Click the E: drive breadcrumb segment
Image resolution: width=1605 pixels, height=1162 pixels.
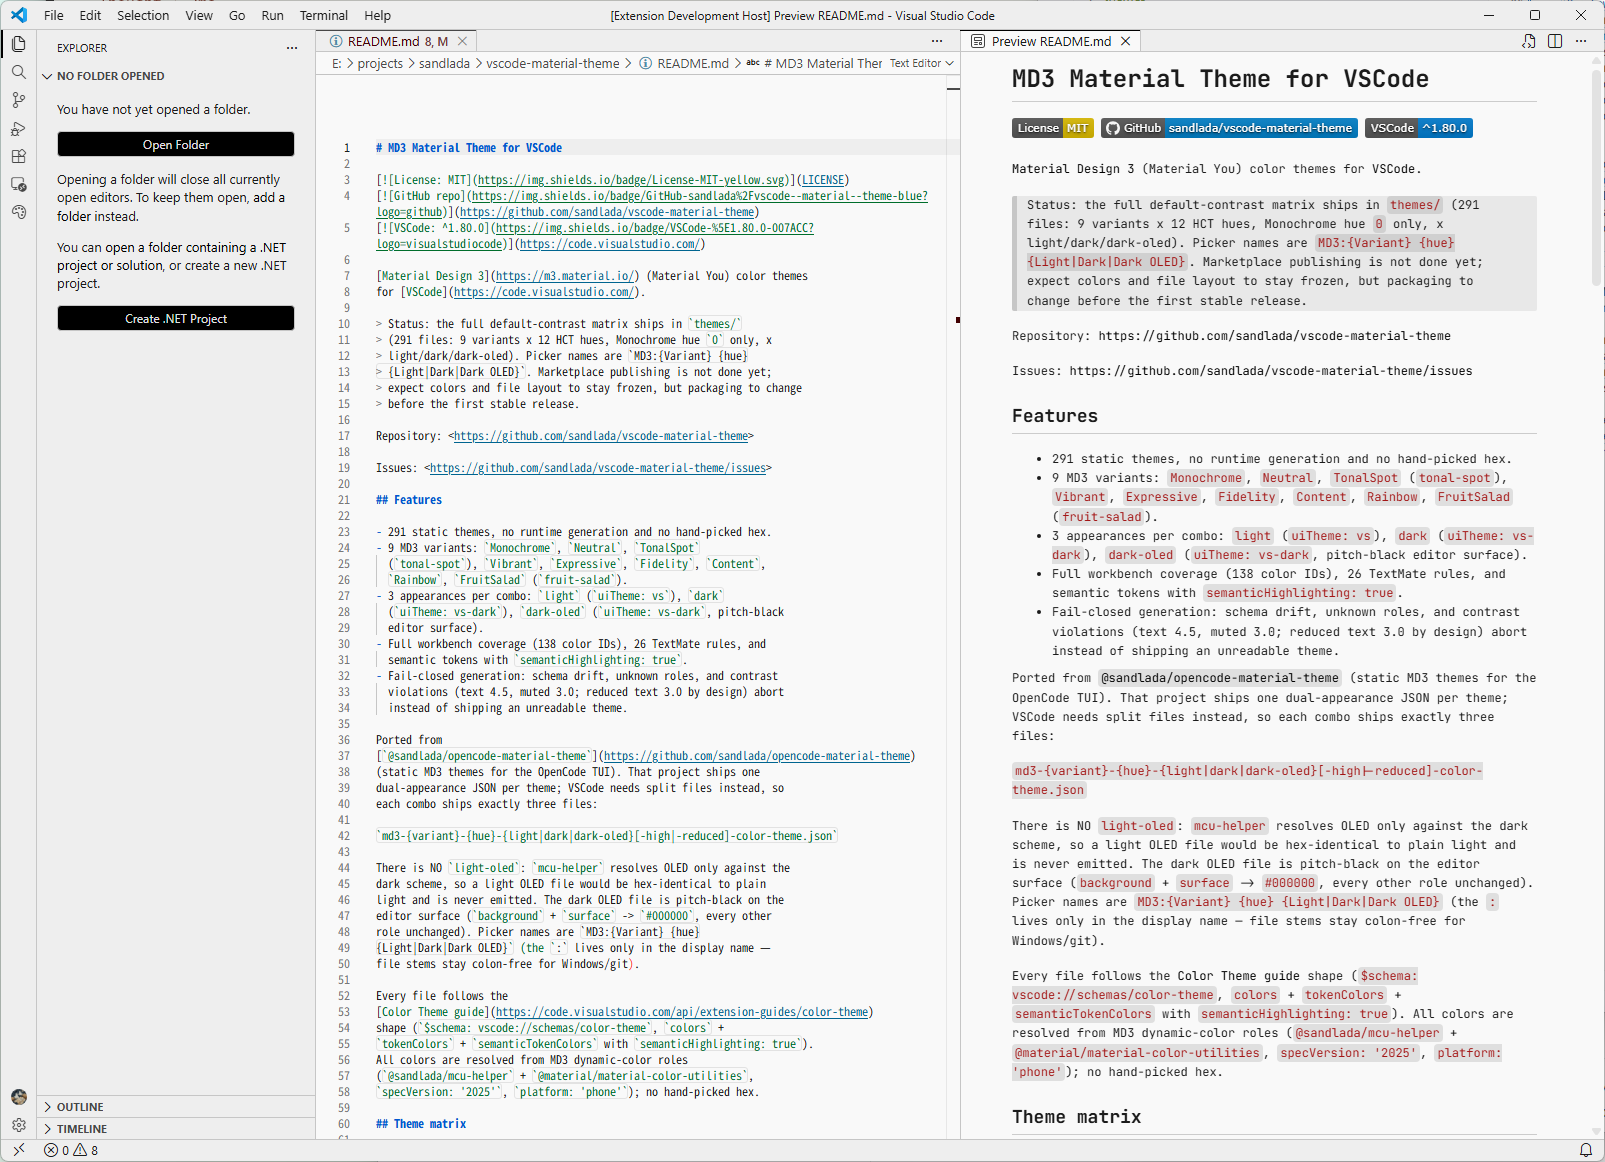(x=337, y=63)
